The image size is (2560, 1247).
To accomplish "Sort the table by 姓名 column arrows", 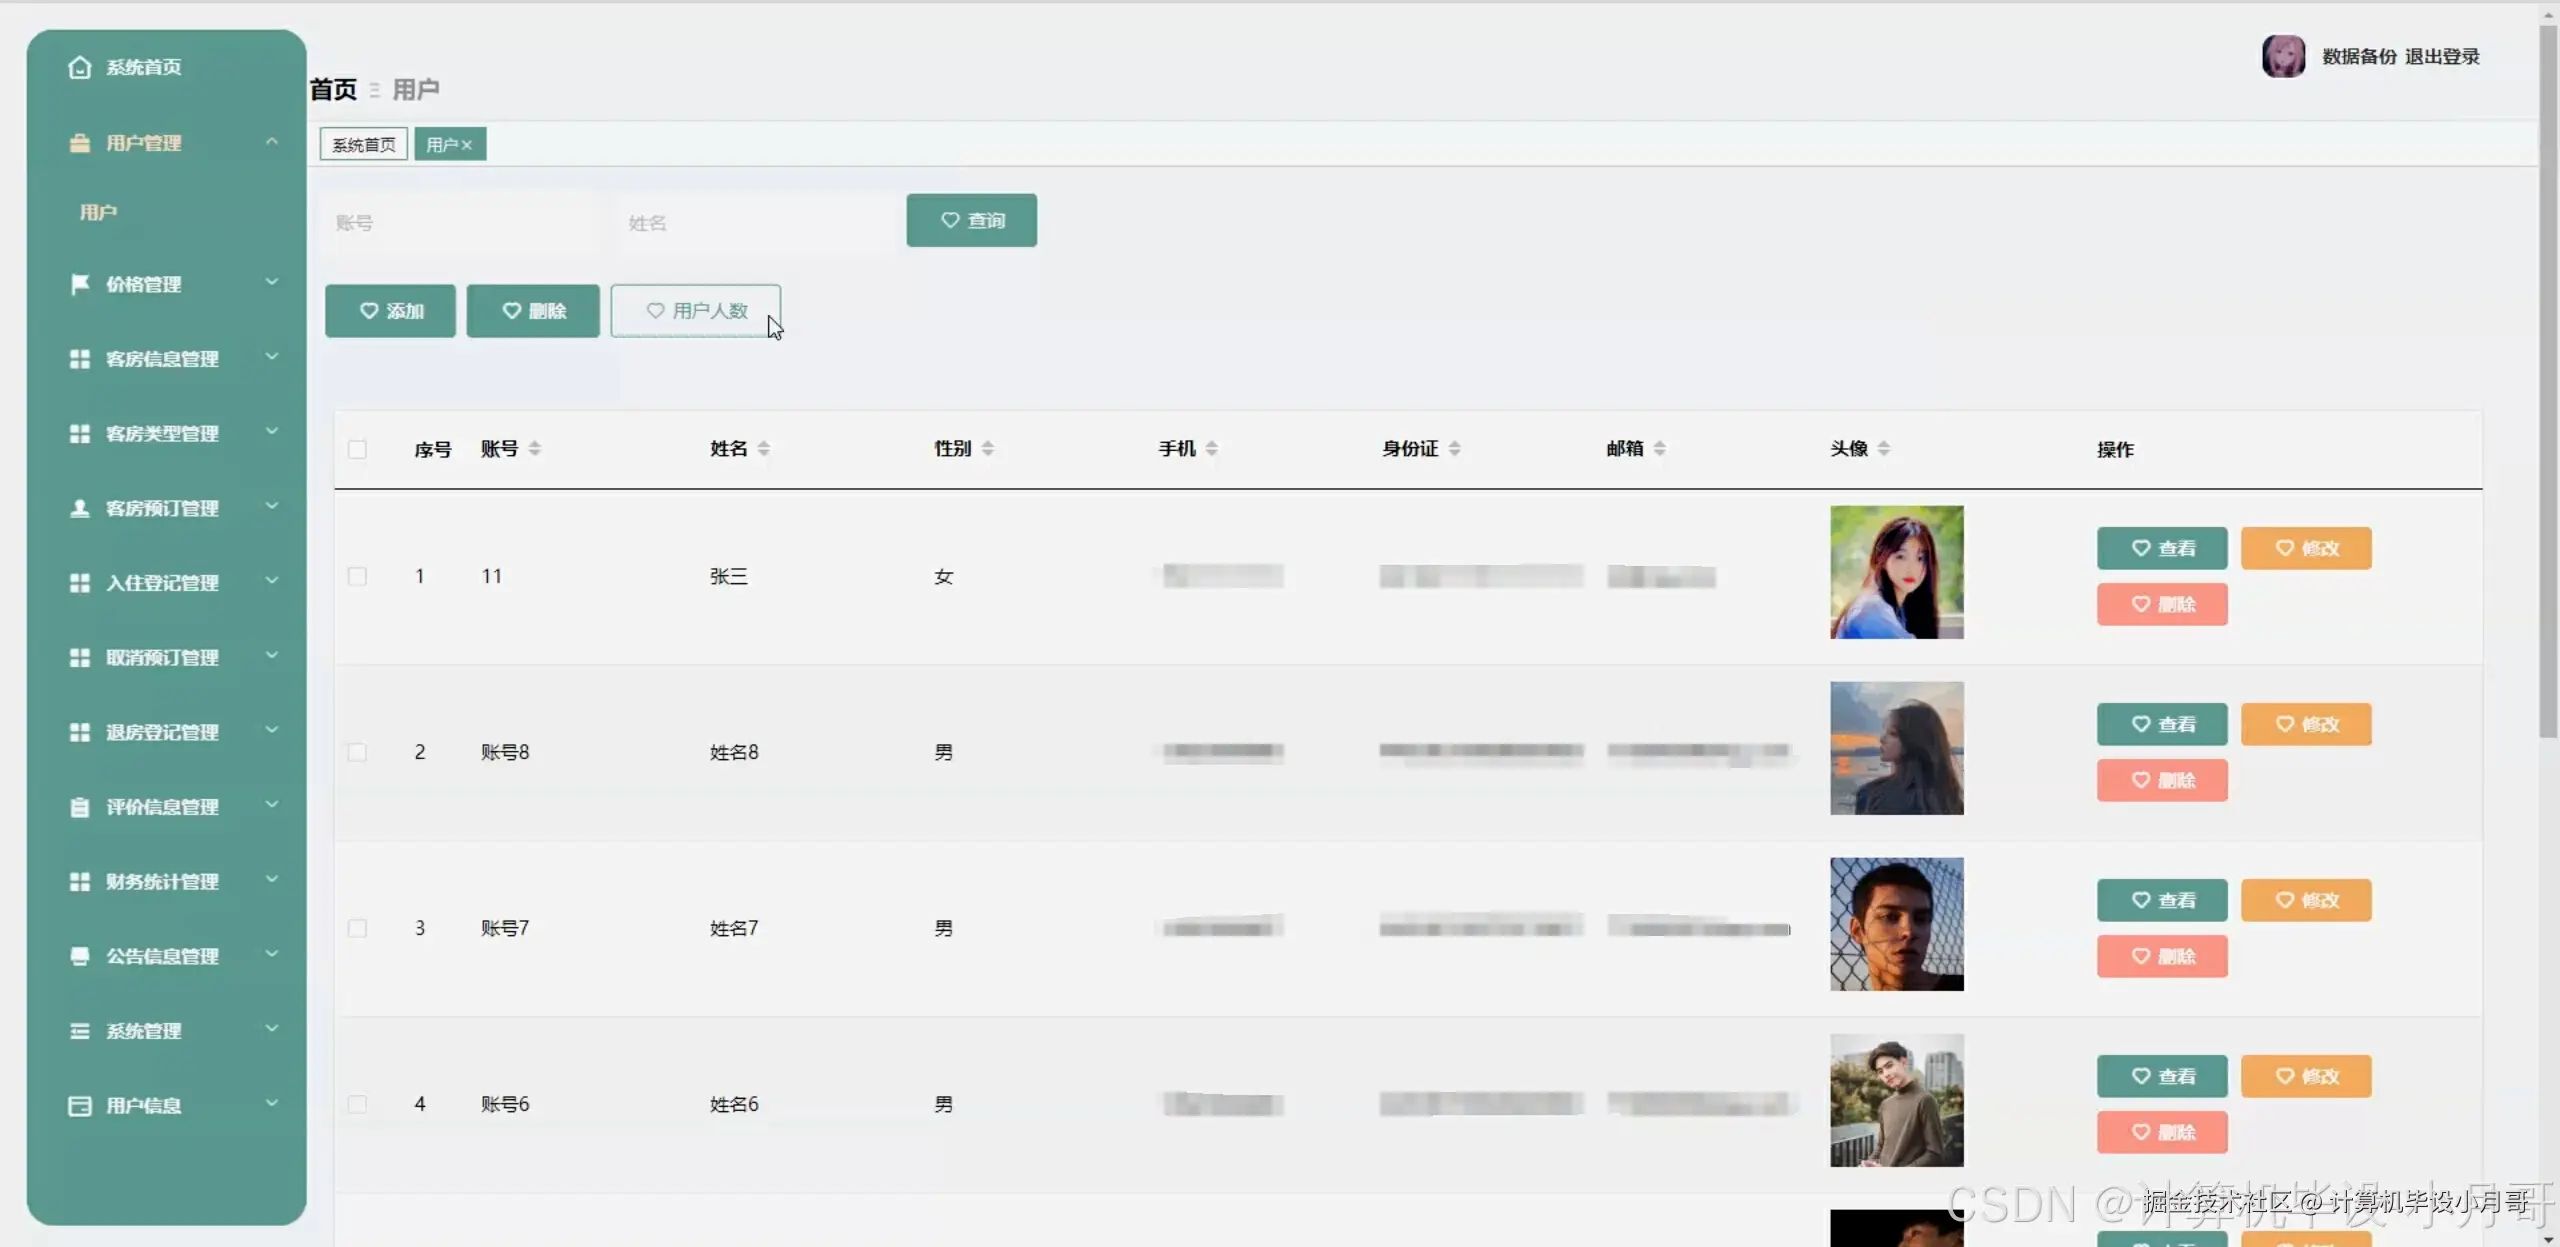I will pos(764,449).
